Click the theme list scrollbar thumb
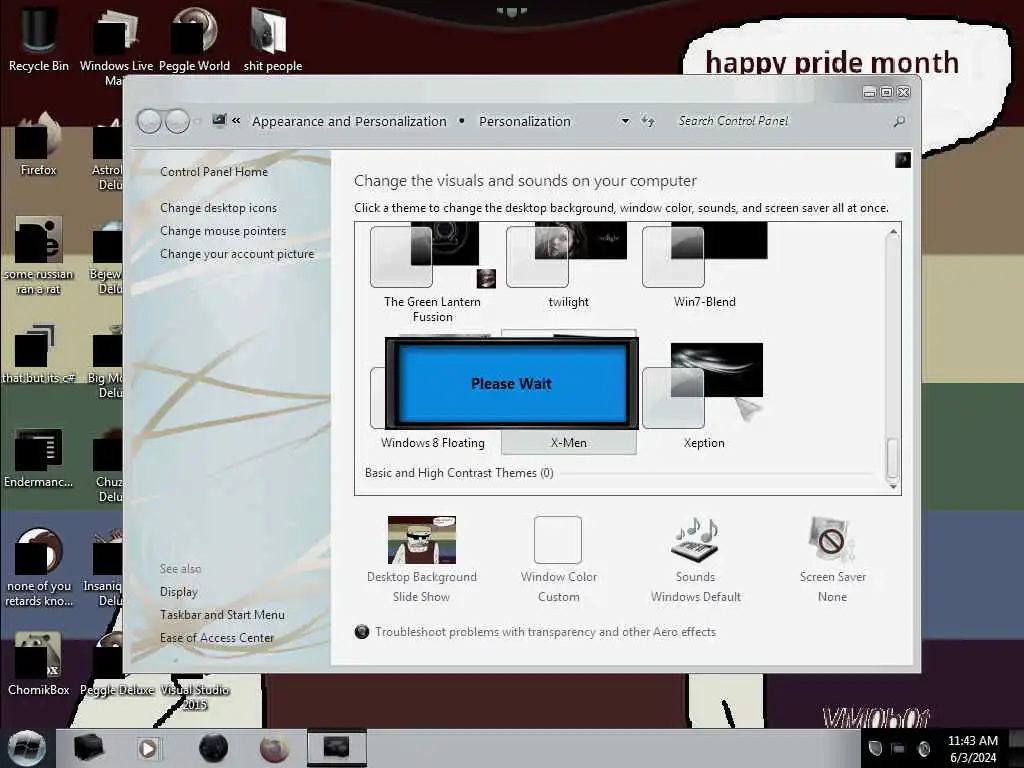The height and width of the screenshot is (768, 1024). [892, 458]
